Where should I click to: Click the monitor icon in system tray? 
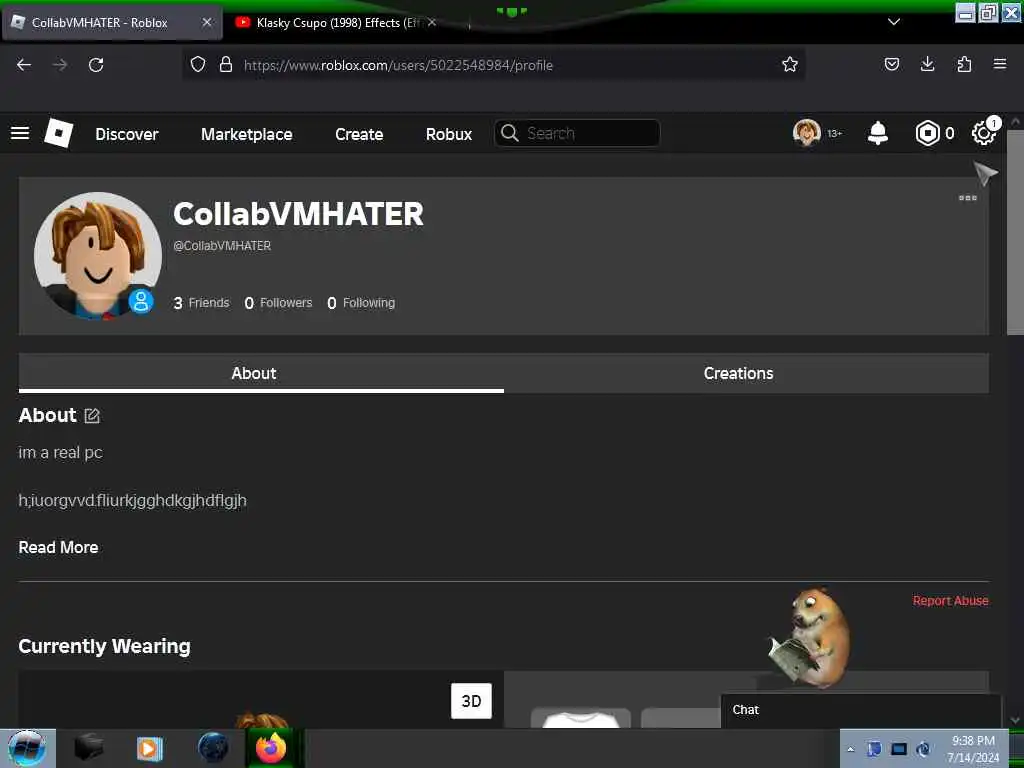pyautogui.click(x=899, y=749)
